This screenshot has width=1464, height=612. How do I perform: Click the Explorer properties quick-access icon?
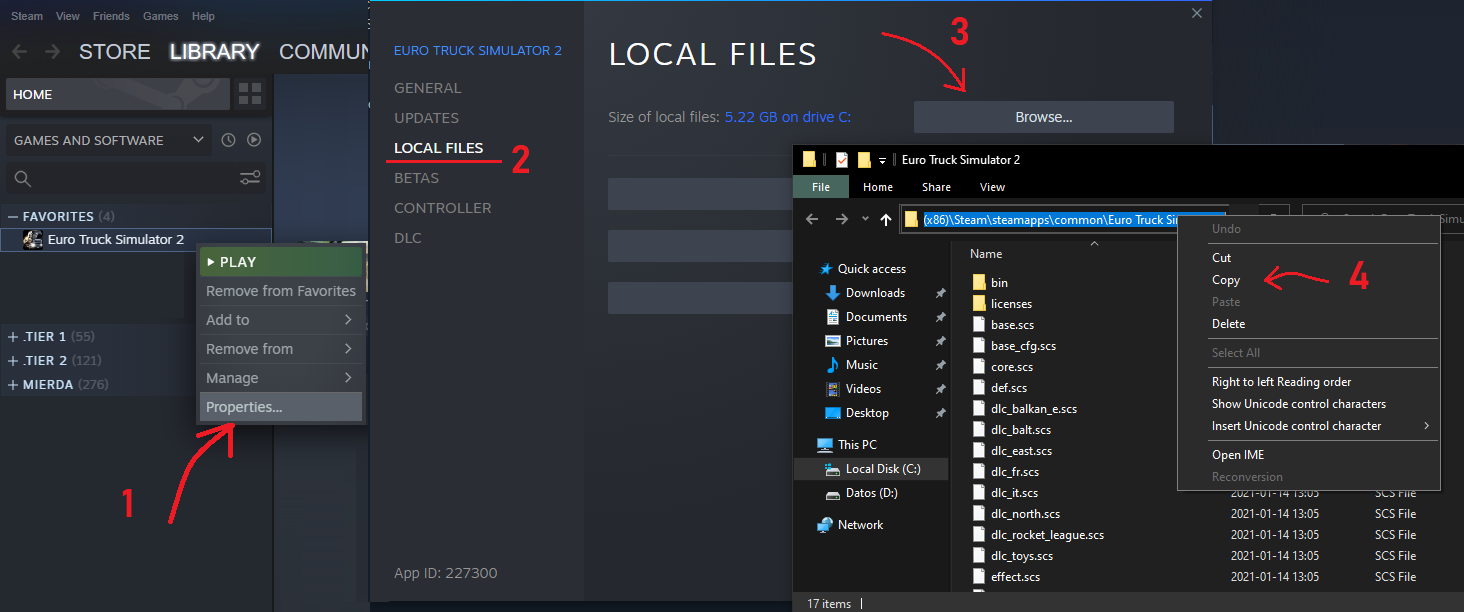[x=842, y=160]
